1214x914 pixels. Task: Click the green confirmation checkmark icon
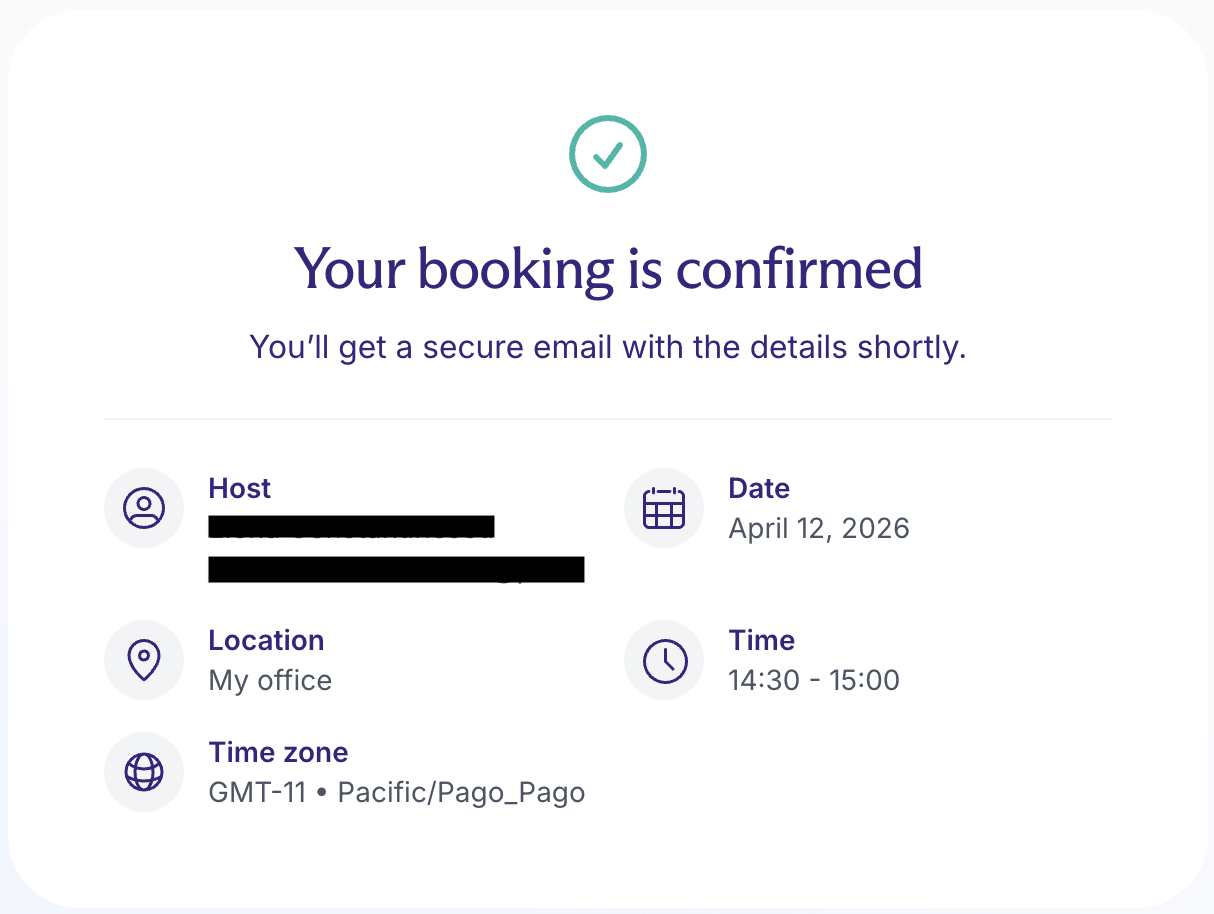tap(608, 154)
